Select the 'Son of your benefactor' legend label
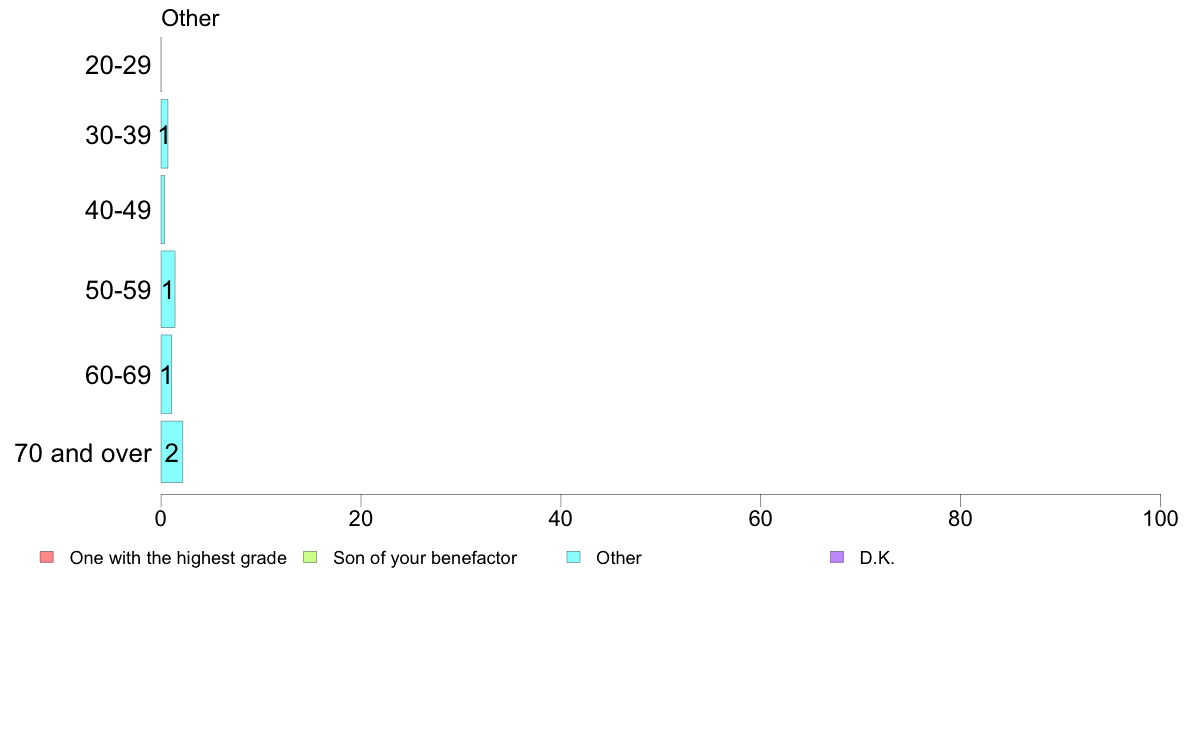Viewport: 1188px width, 736px height. click(x=425, y=558)
